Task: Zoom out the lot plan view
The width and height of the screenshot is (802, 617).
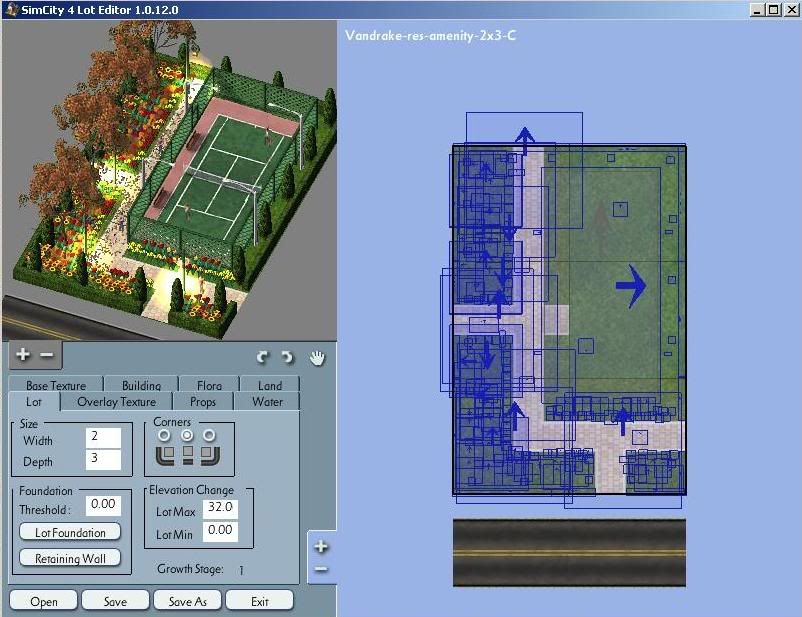Action: pyautogui.click(x=321, y=569)
